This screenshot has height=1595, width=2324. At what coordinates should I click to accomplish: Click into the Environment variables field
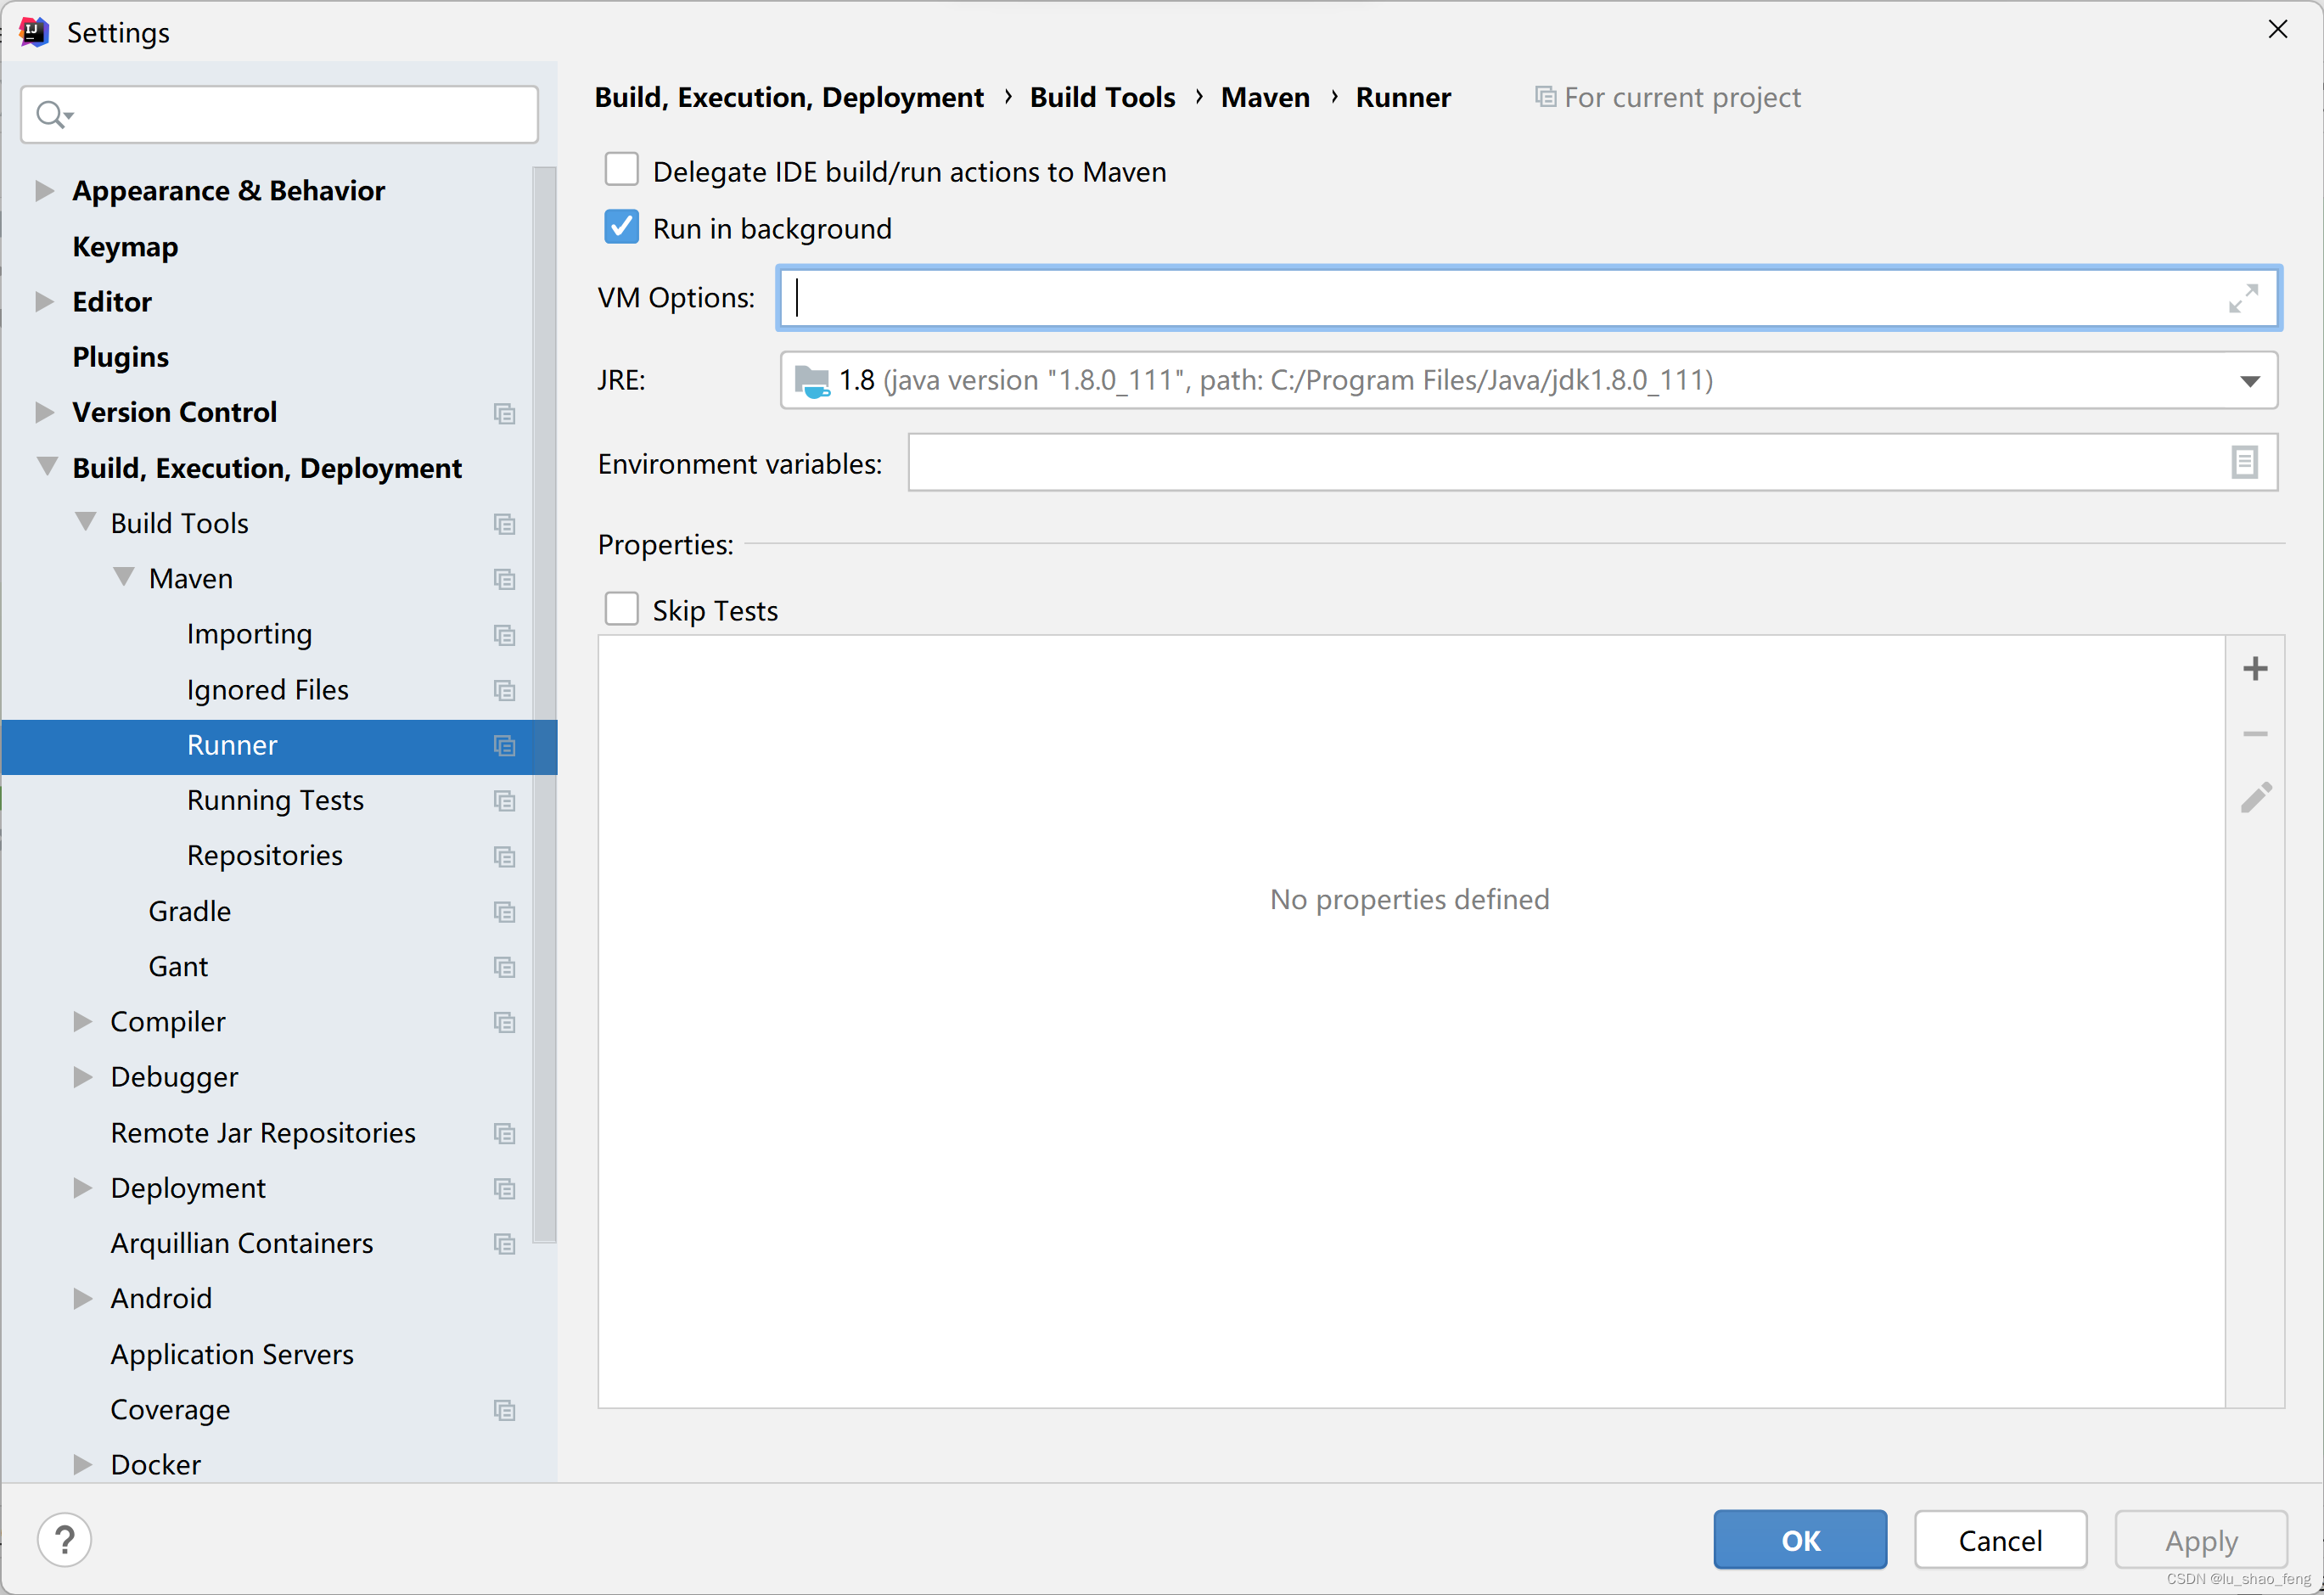[1560, 463]
